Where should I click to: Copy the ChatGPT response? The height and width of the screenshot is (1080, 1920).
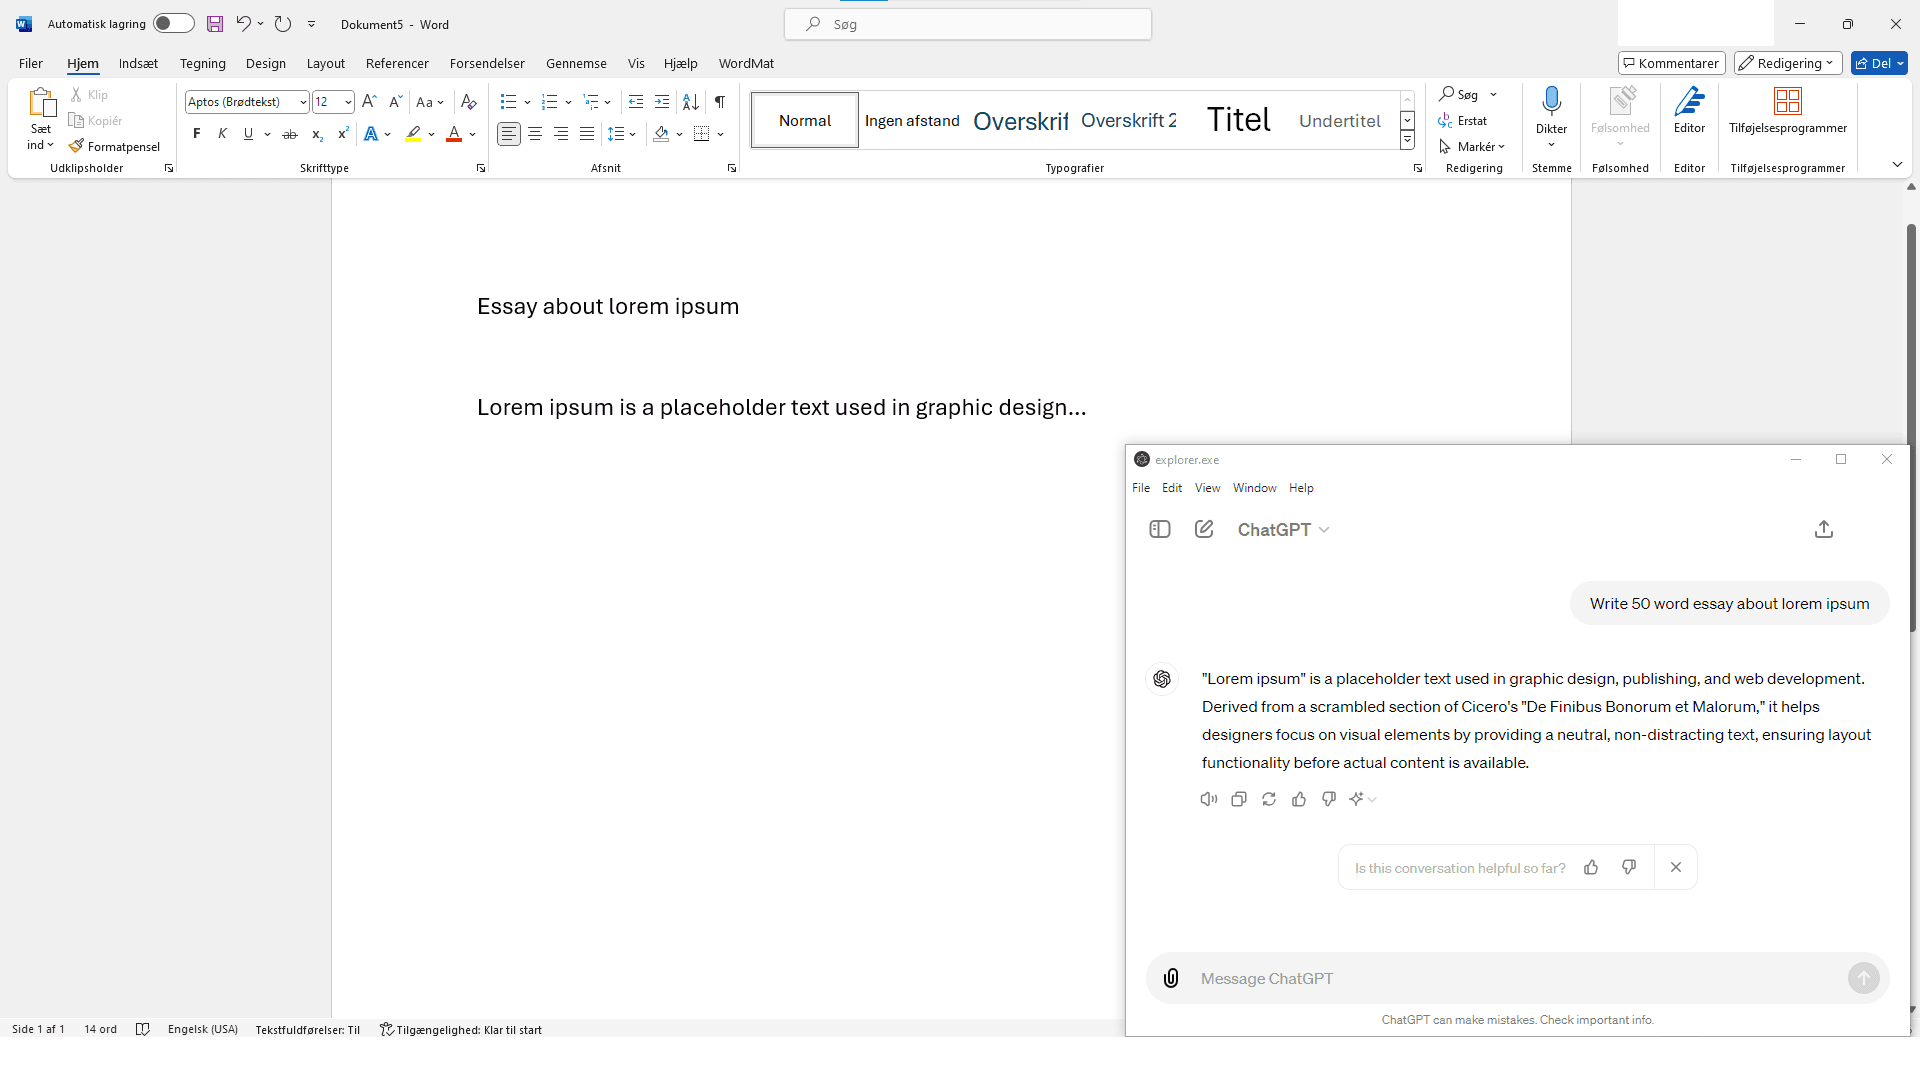(x=1239, y=799)
